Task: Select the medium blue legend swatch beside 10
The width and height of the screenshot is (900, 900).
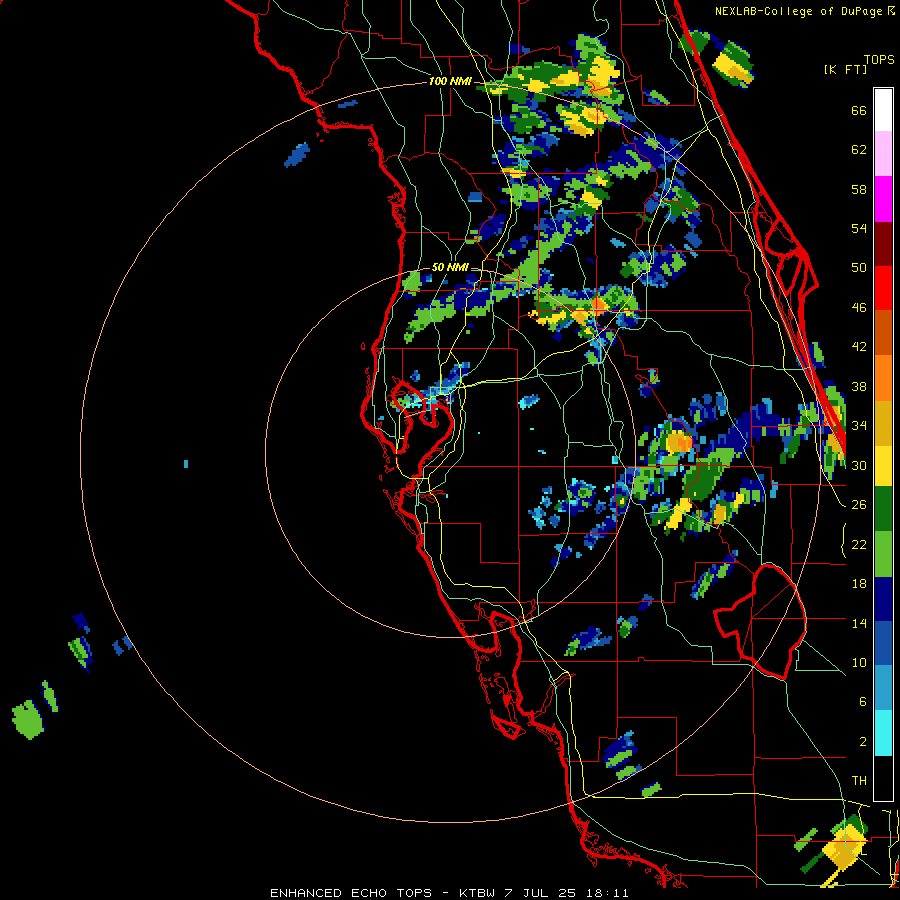Action: tap(883, 643)
